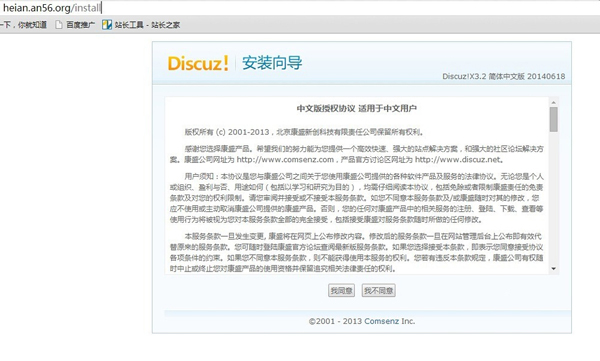
Task: Click the license scrollbar down arrow
Action: 553,269
